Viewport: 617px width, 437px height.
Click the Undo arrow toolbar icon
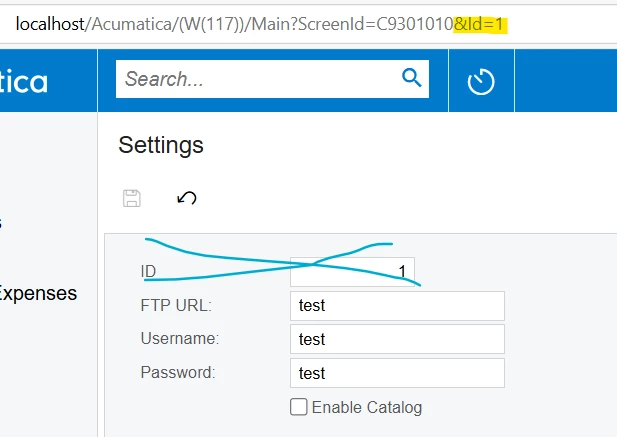(x=186, y=198)
